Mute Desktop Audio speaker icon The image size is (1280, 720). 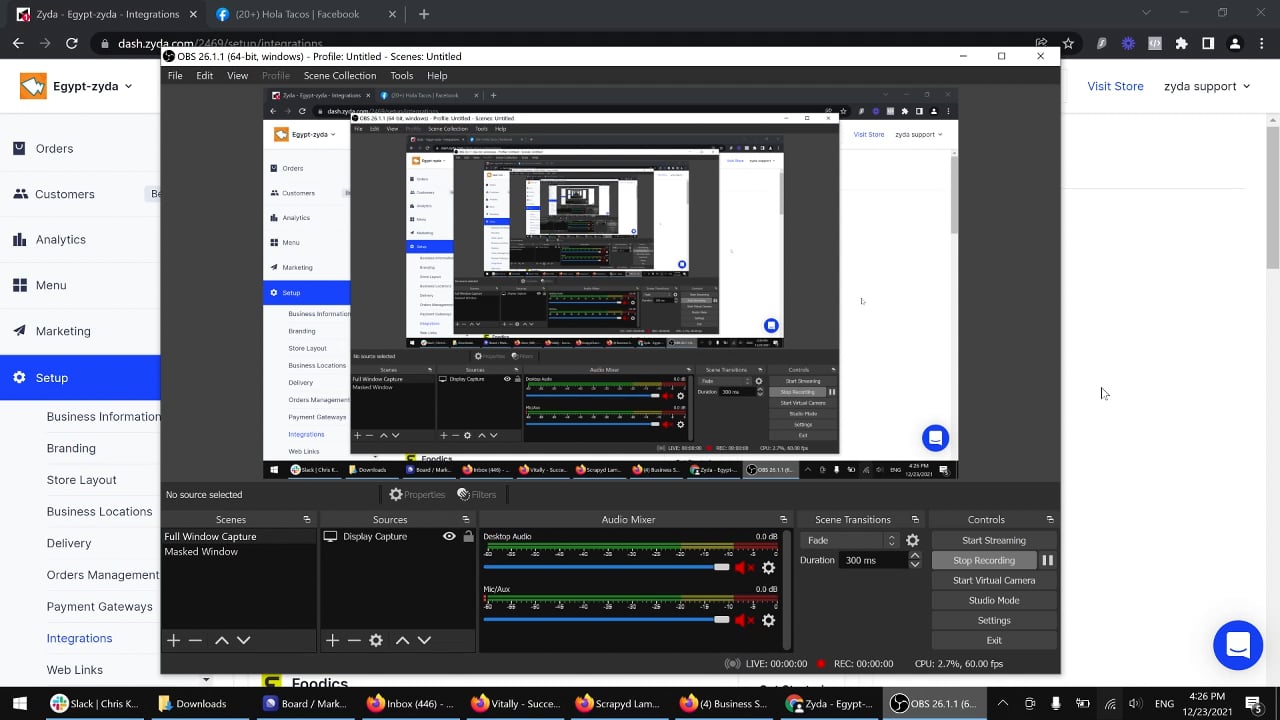point(744,568)
